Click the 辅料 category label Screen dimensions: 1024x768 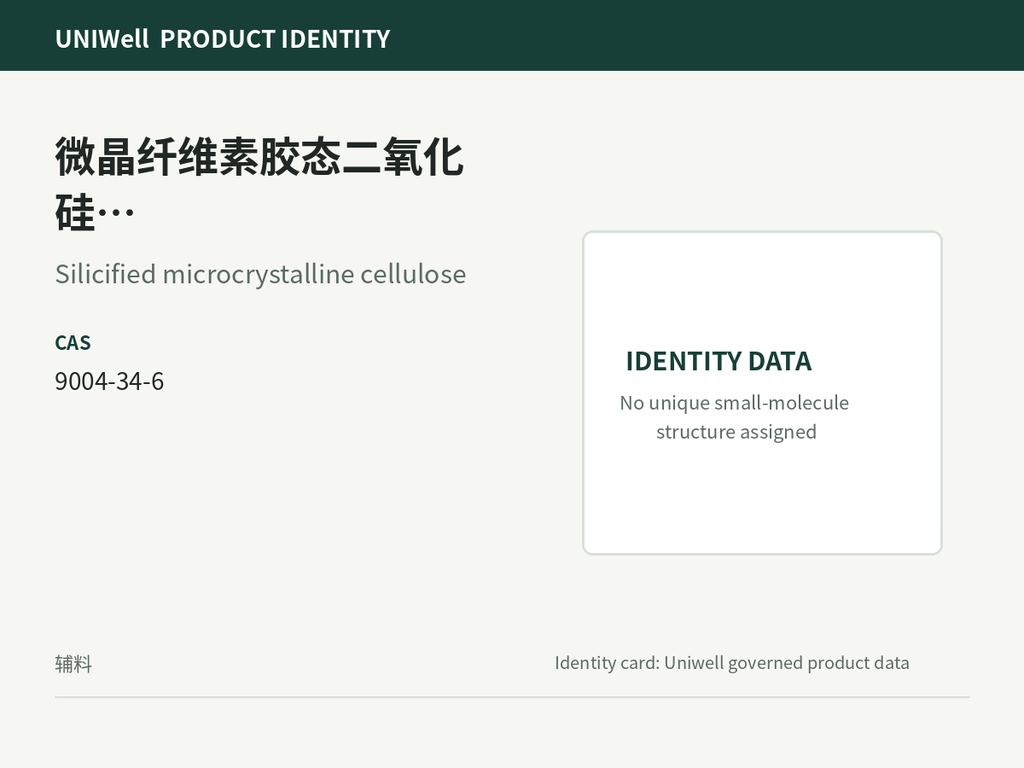[x=73, y=664]
